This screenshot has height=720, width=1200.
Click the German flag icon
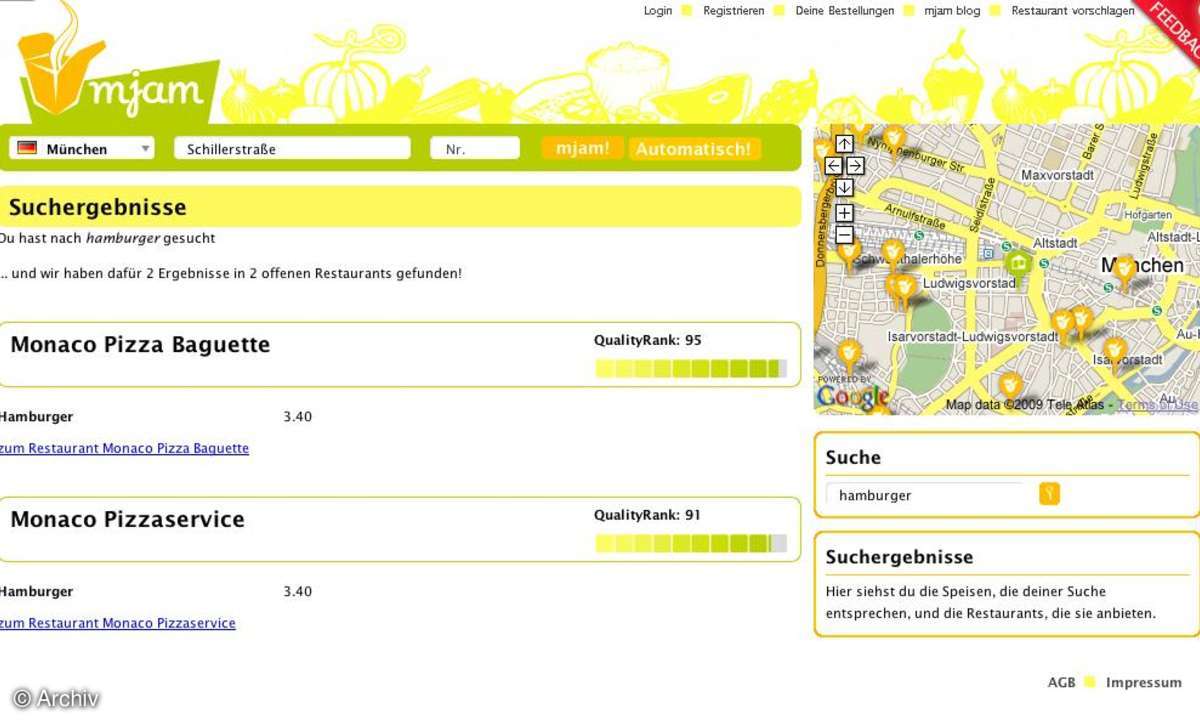(x=27, y=148)
